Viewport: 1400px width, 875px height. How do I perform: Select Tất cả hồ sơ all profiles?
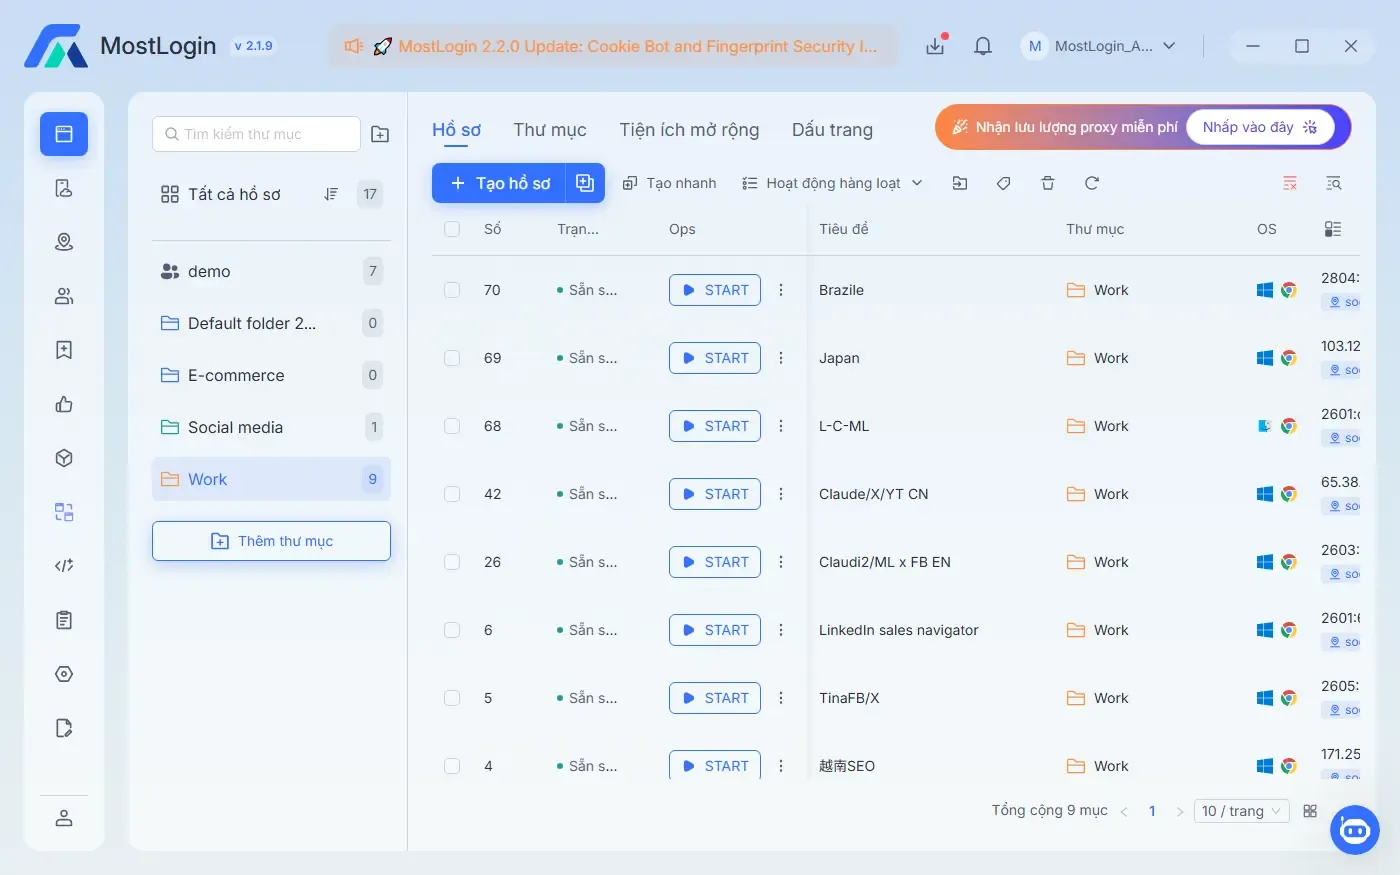tap(234, 194)
